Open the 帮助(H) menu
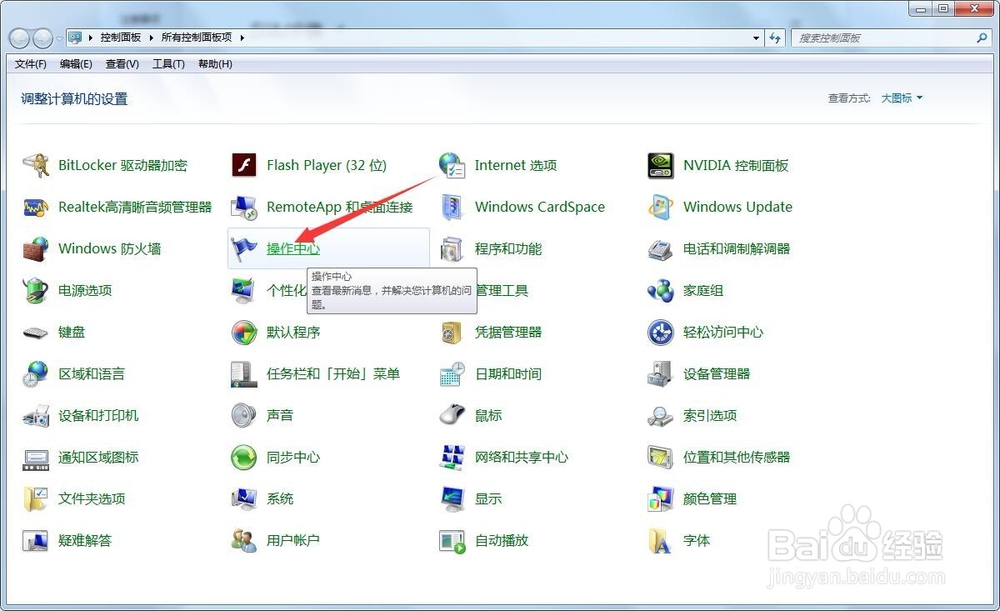The width and height of the screenshot is (1000, 611). pyautogui.click(x=215, y=64)
